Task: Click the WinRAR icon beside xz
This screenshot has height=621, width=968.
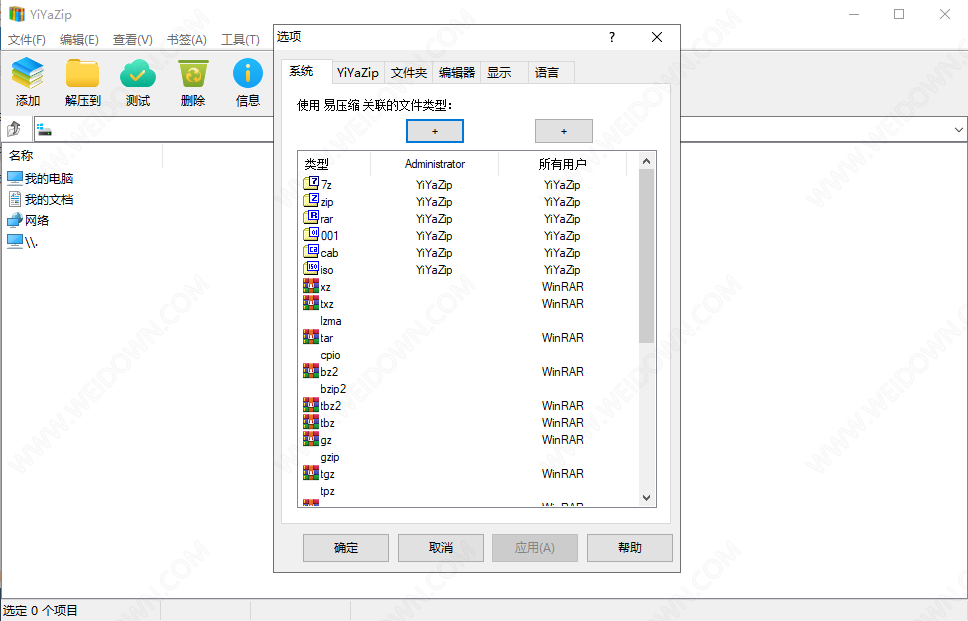Action: click(x=311, y=286)
